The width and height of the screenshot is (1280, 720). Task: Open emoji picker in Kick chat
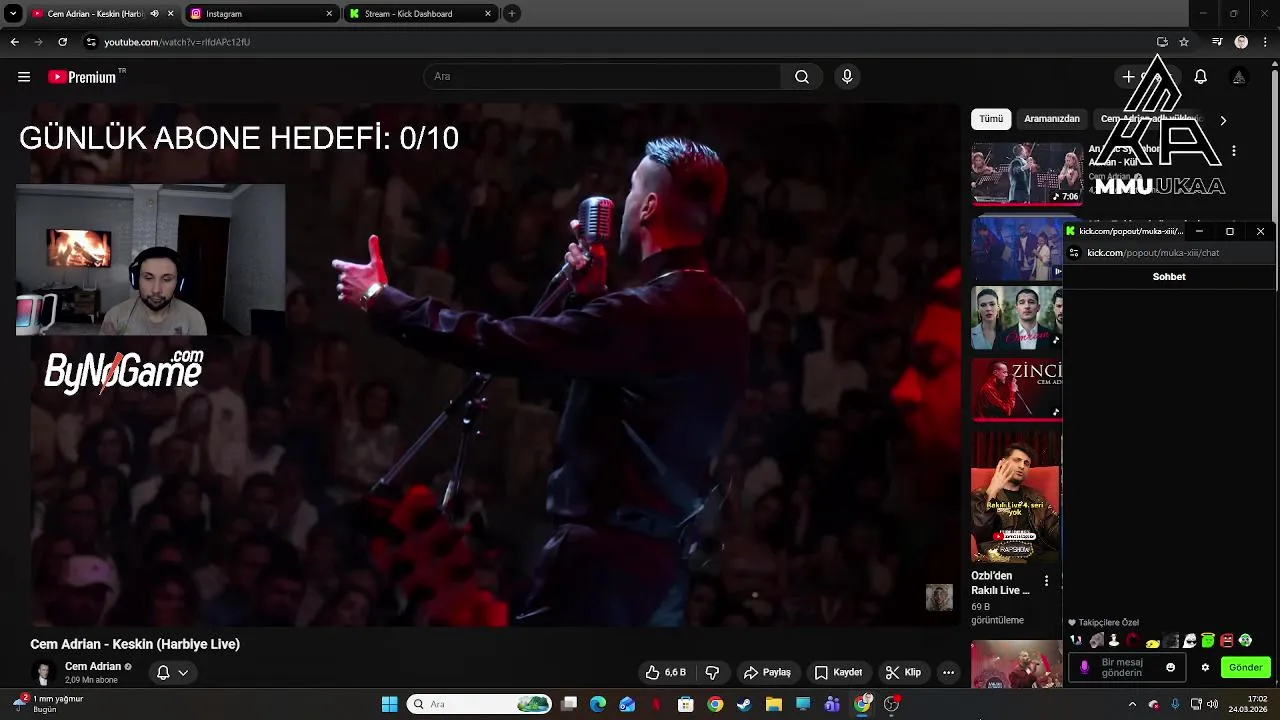click(1170, 667)
